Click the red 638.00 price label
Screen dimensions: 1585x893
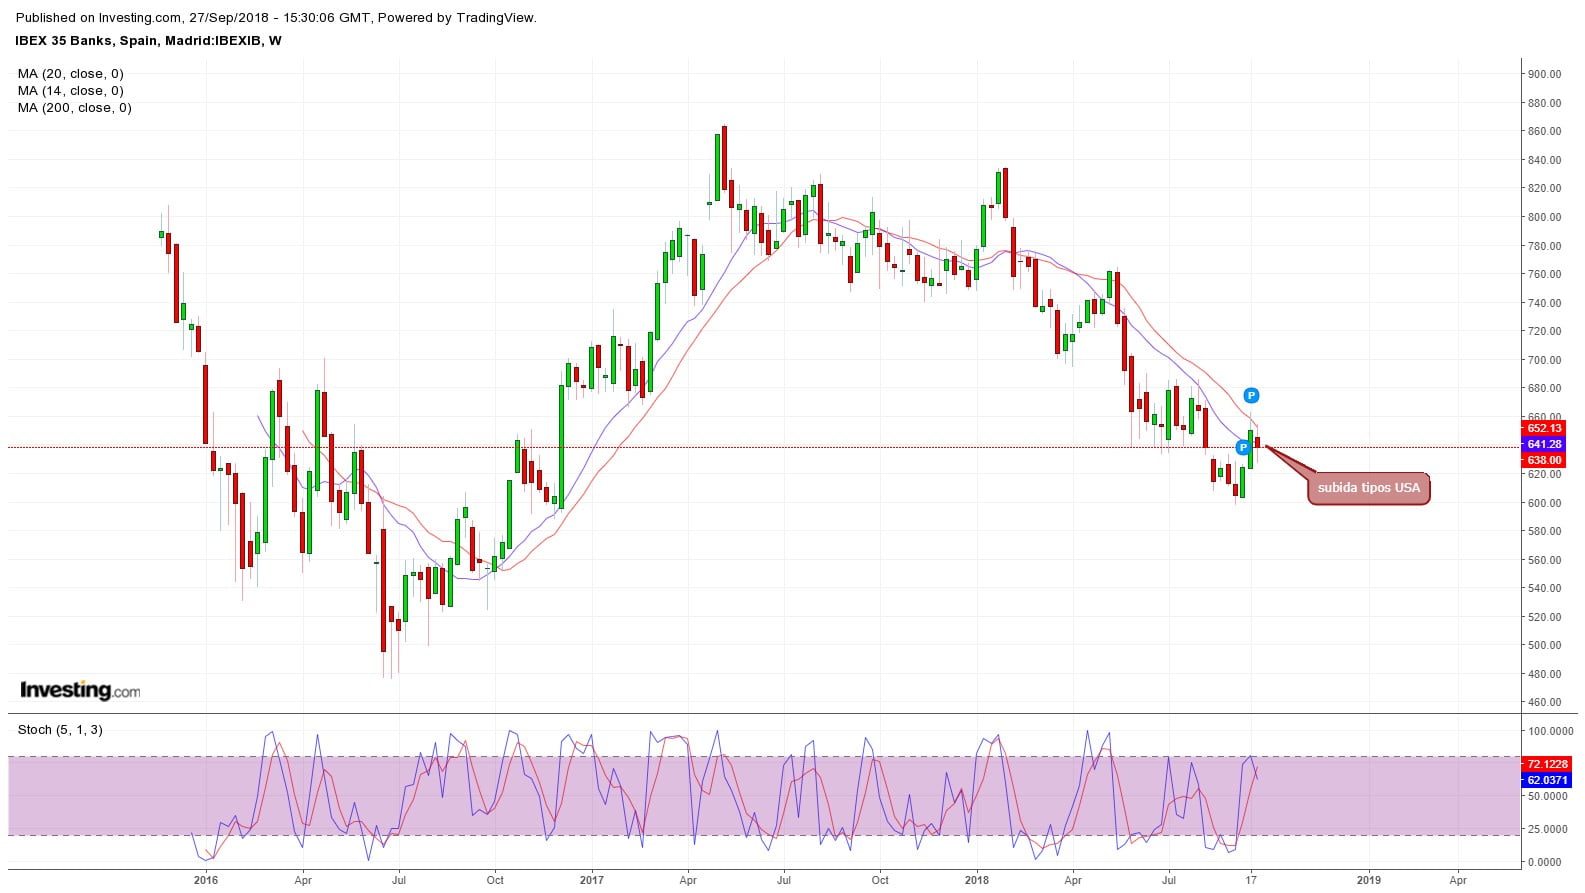pyautogui.click(x=1544, y=460)
